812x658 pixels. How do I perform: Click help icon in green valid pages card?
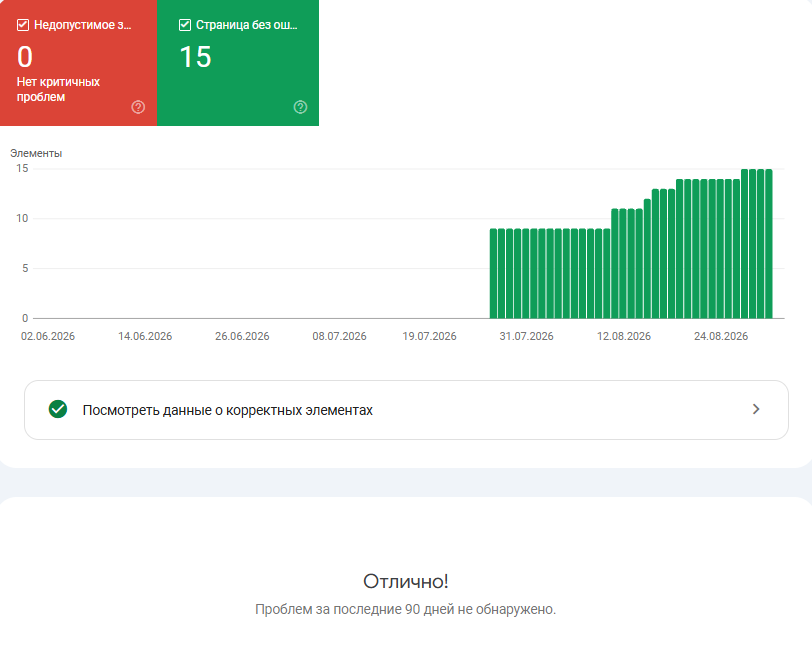[x=300, y=107]
